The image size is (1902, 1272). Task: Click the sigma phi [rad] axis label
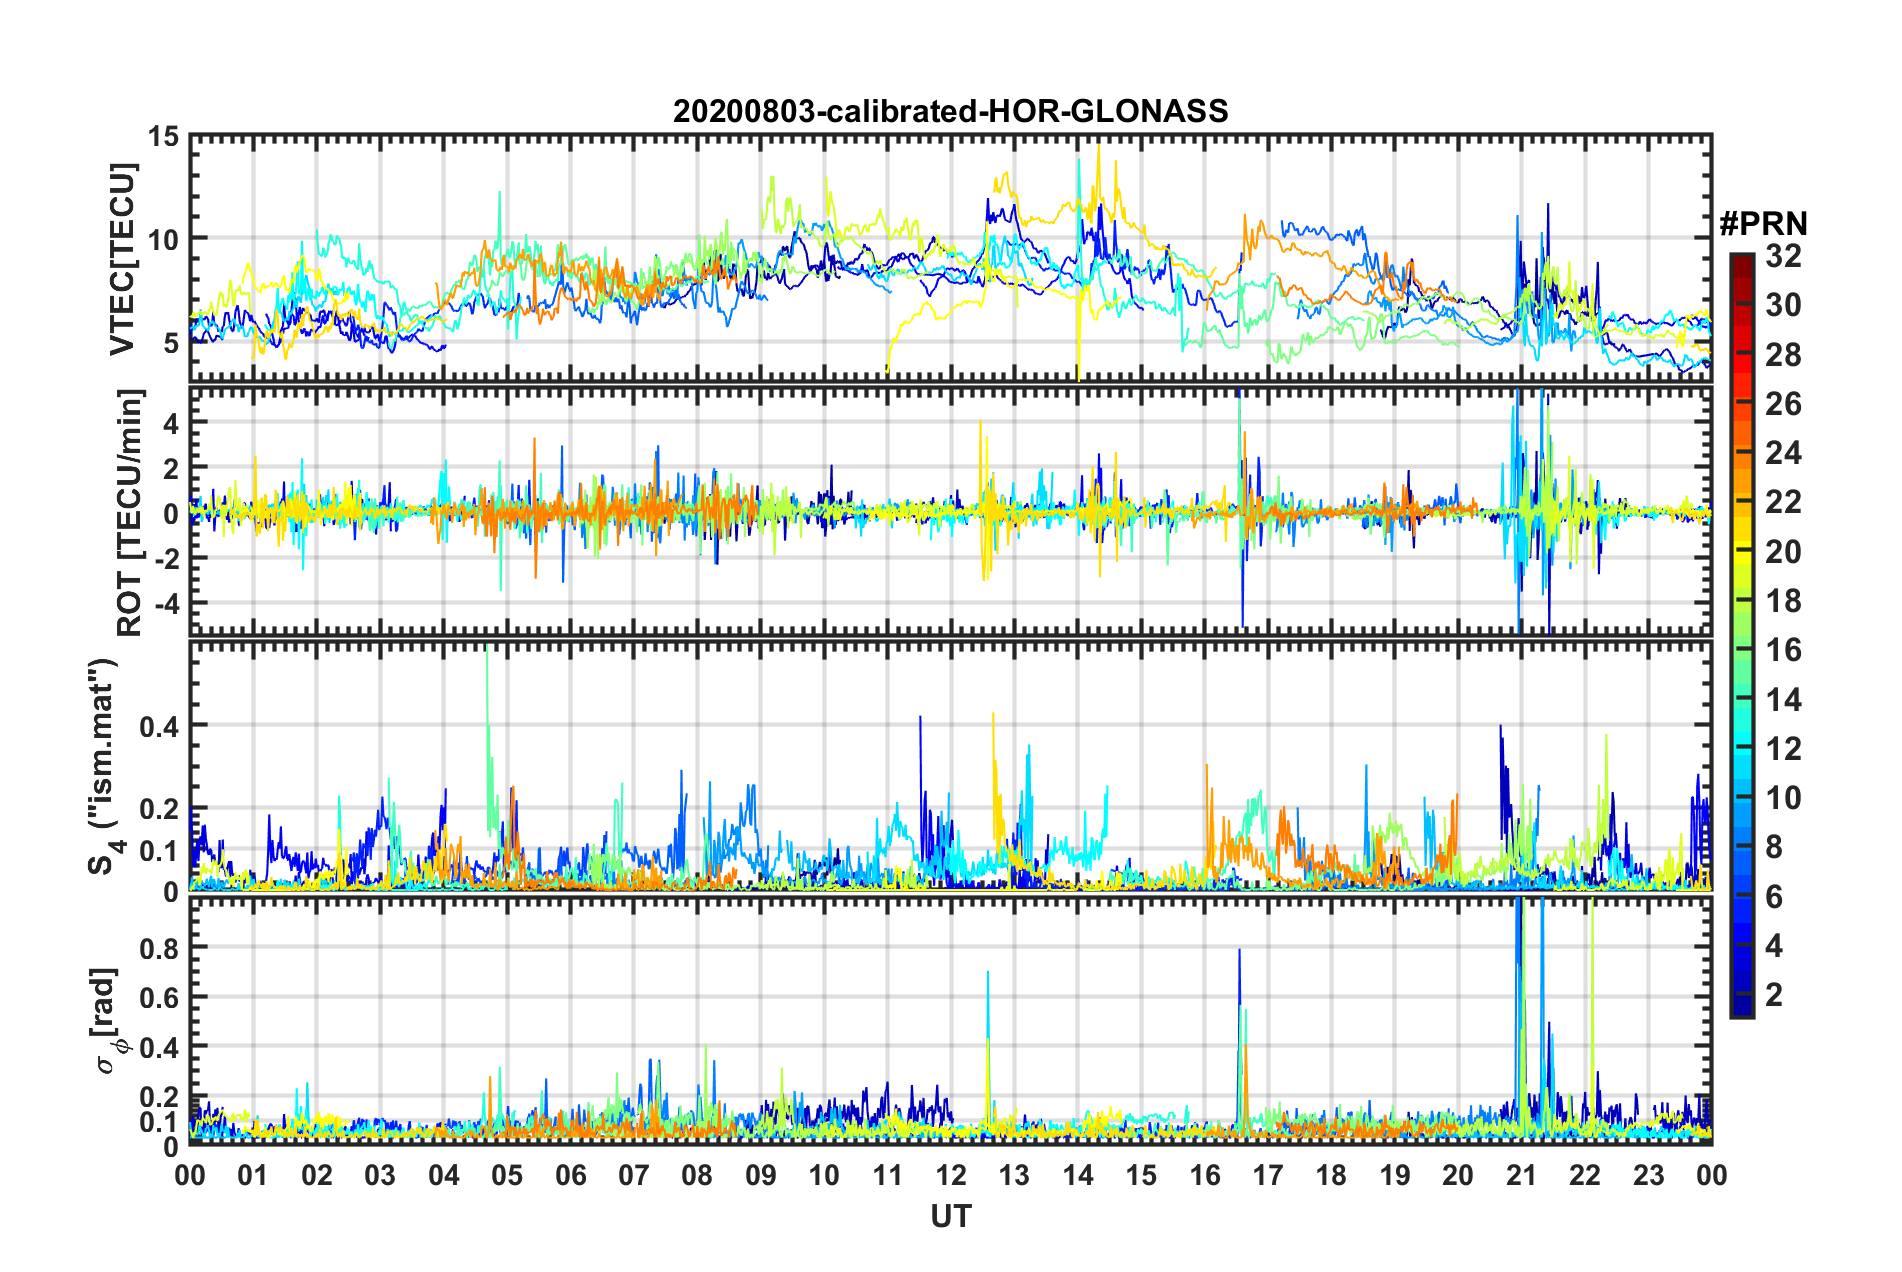[108, 1020]
